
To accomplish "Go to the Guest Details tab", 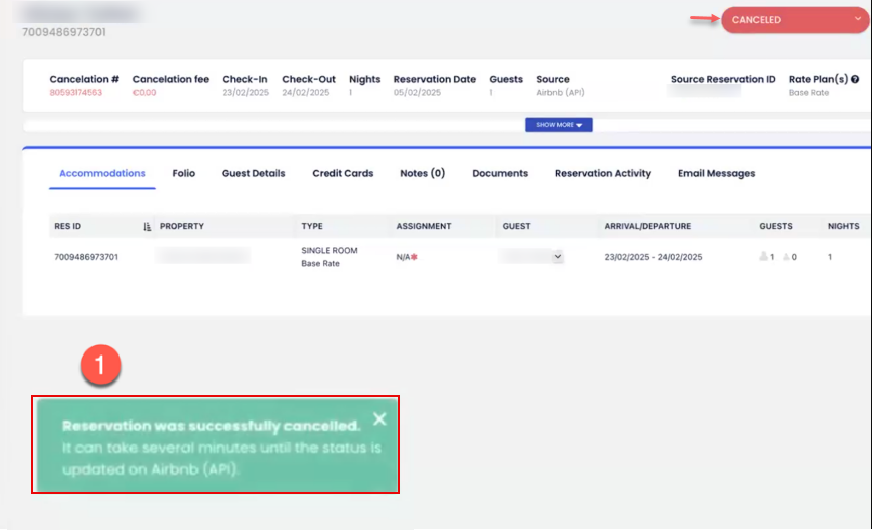I will pos(253,173).
